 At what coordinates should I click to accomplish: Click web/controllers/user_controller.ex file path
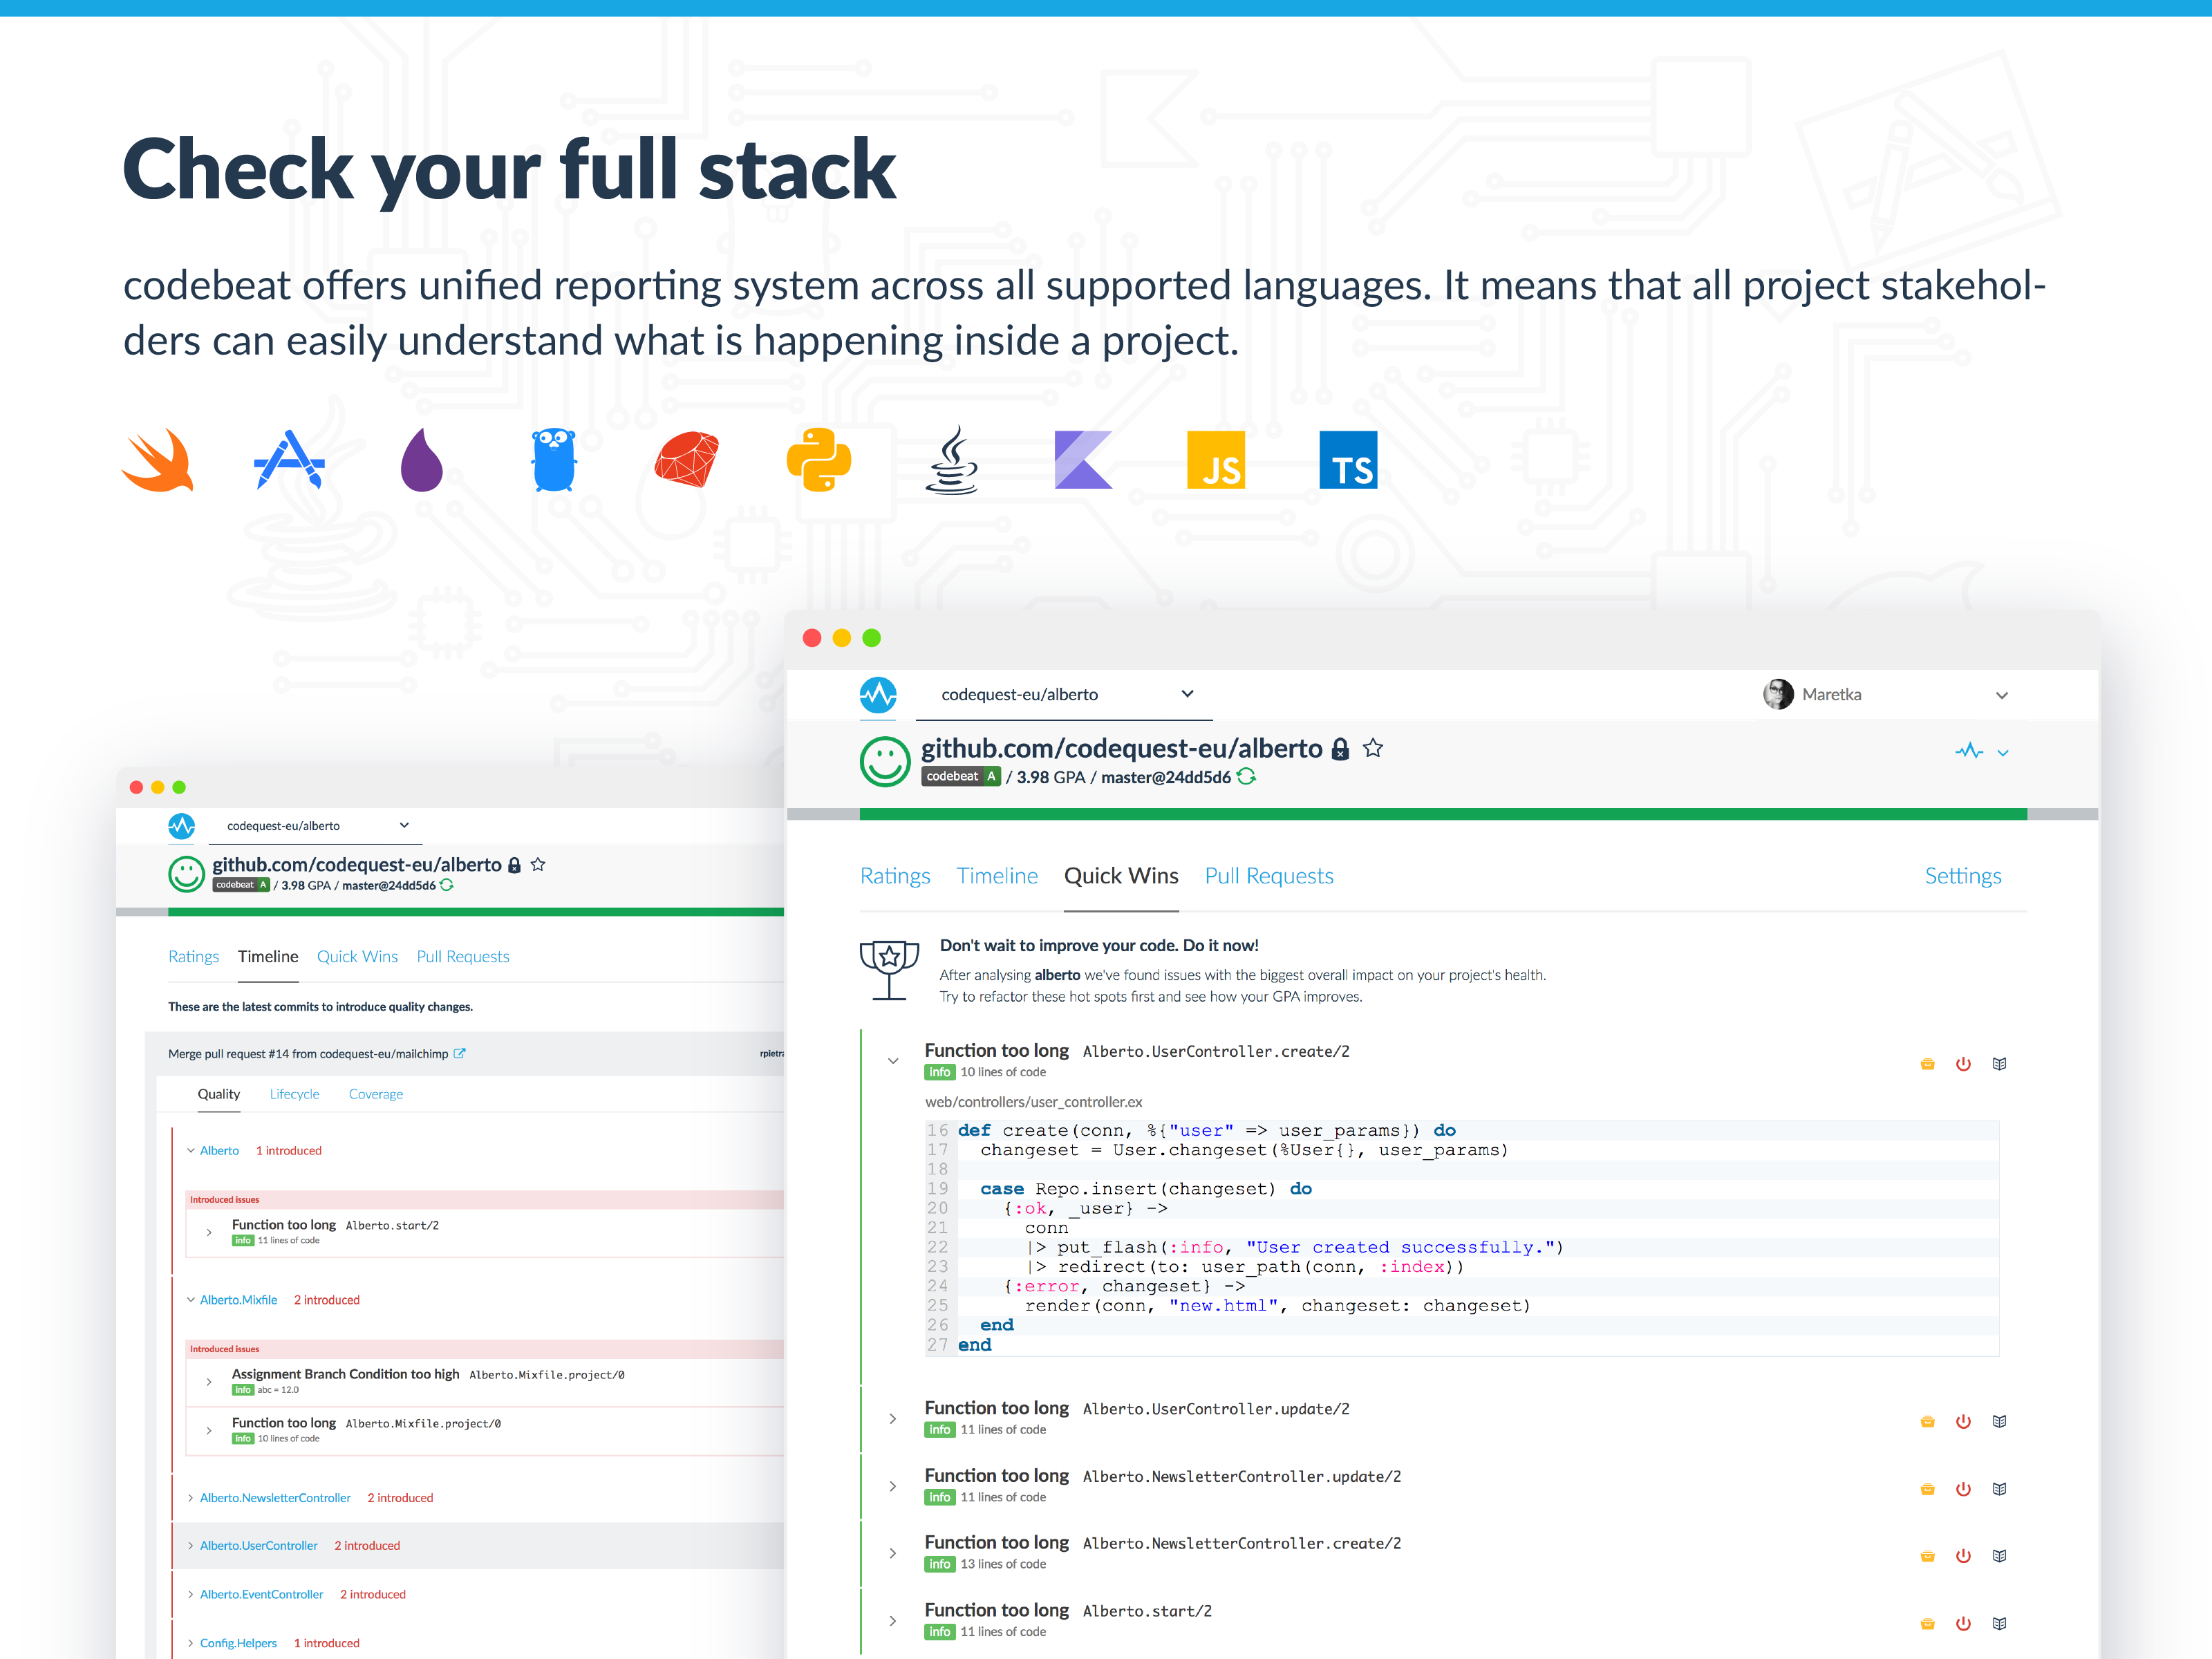1033,1102
